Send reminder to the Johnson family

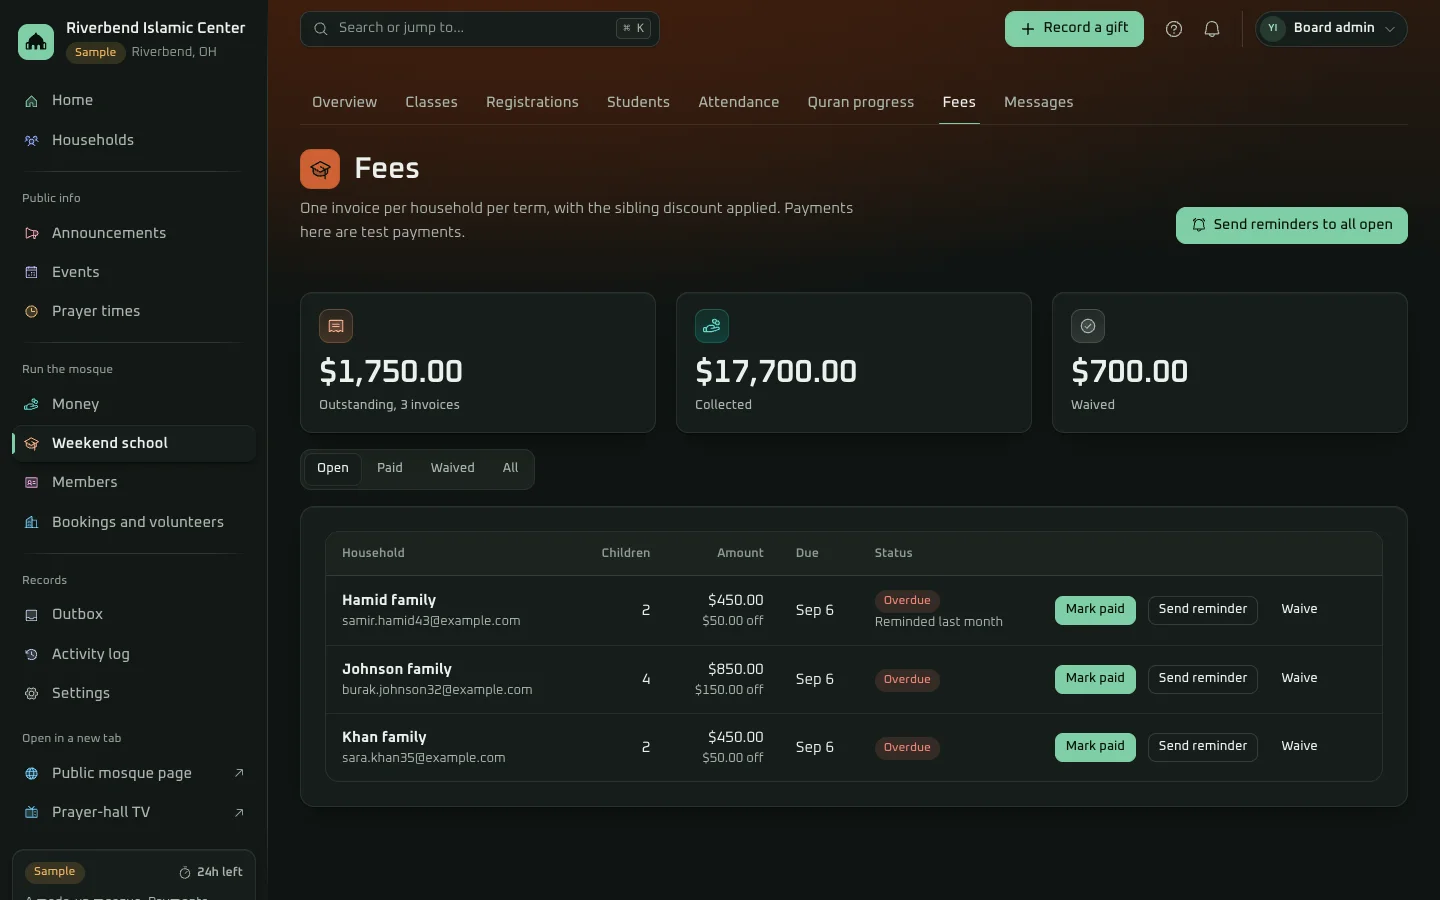[x=1202, y=679]
